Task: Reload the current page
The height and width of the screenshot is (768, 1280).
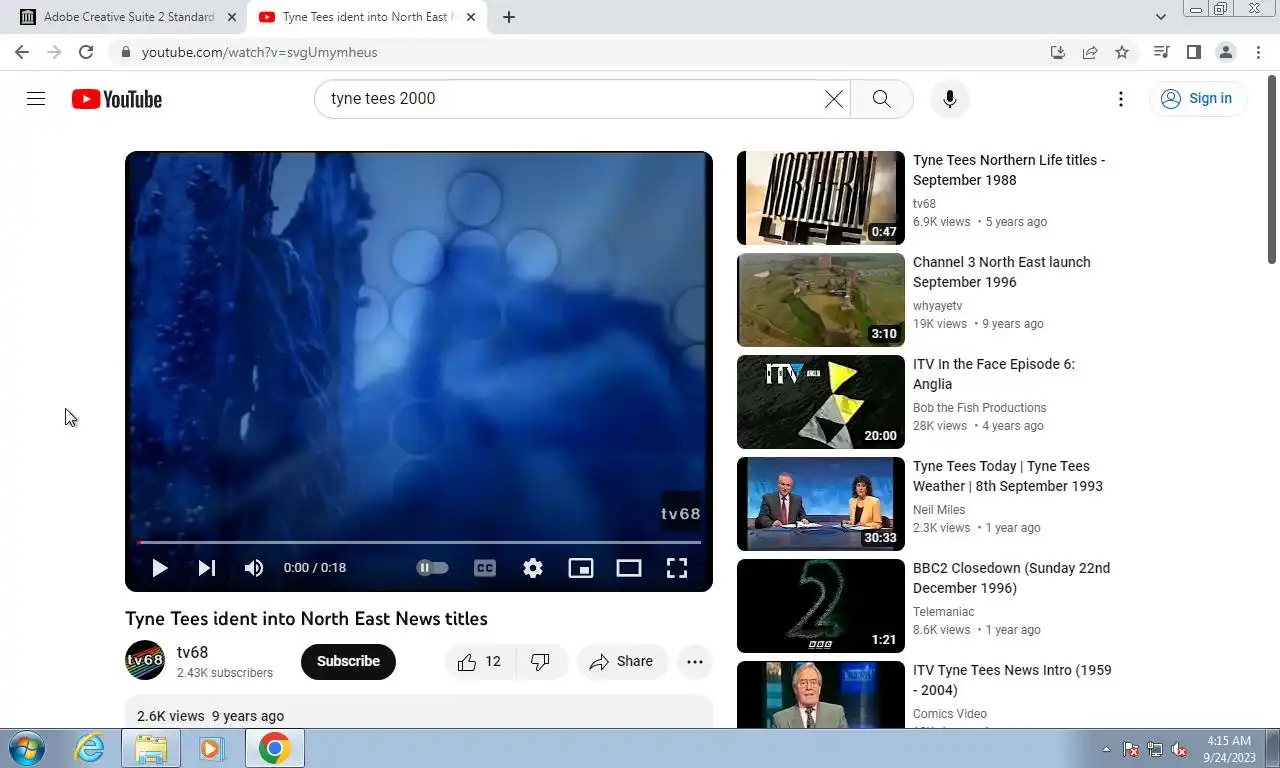Action: 86,52
